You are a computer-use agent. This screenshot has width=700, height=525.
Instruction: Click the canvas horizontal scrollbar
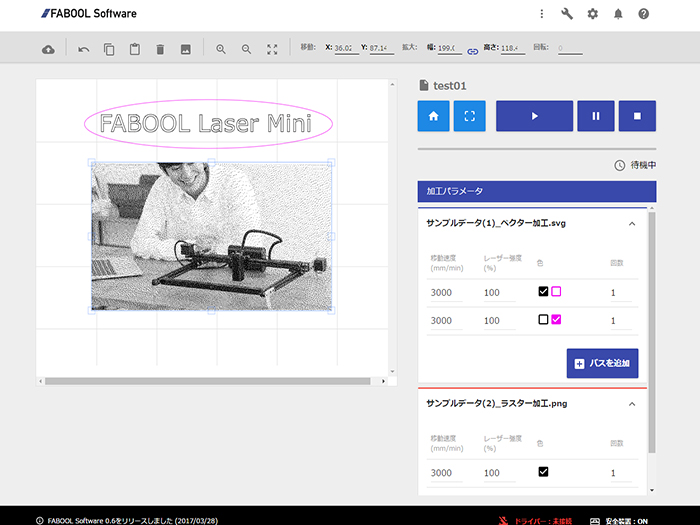coord(208,381)
